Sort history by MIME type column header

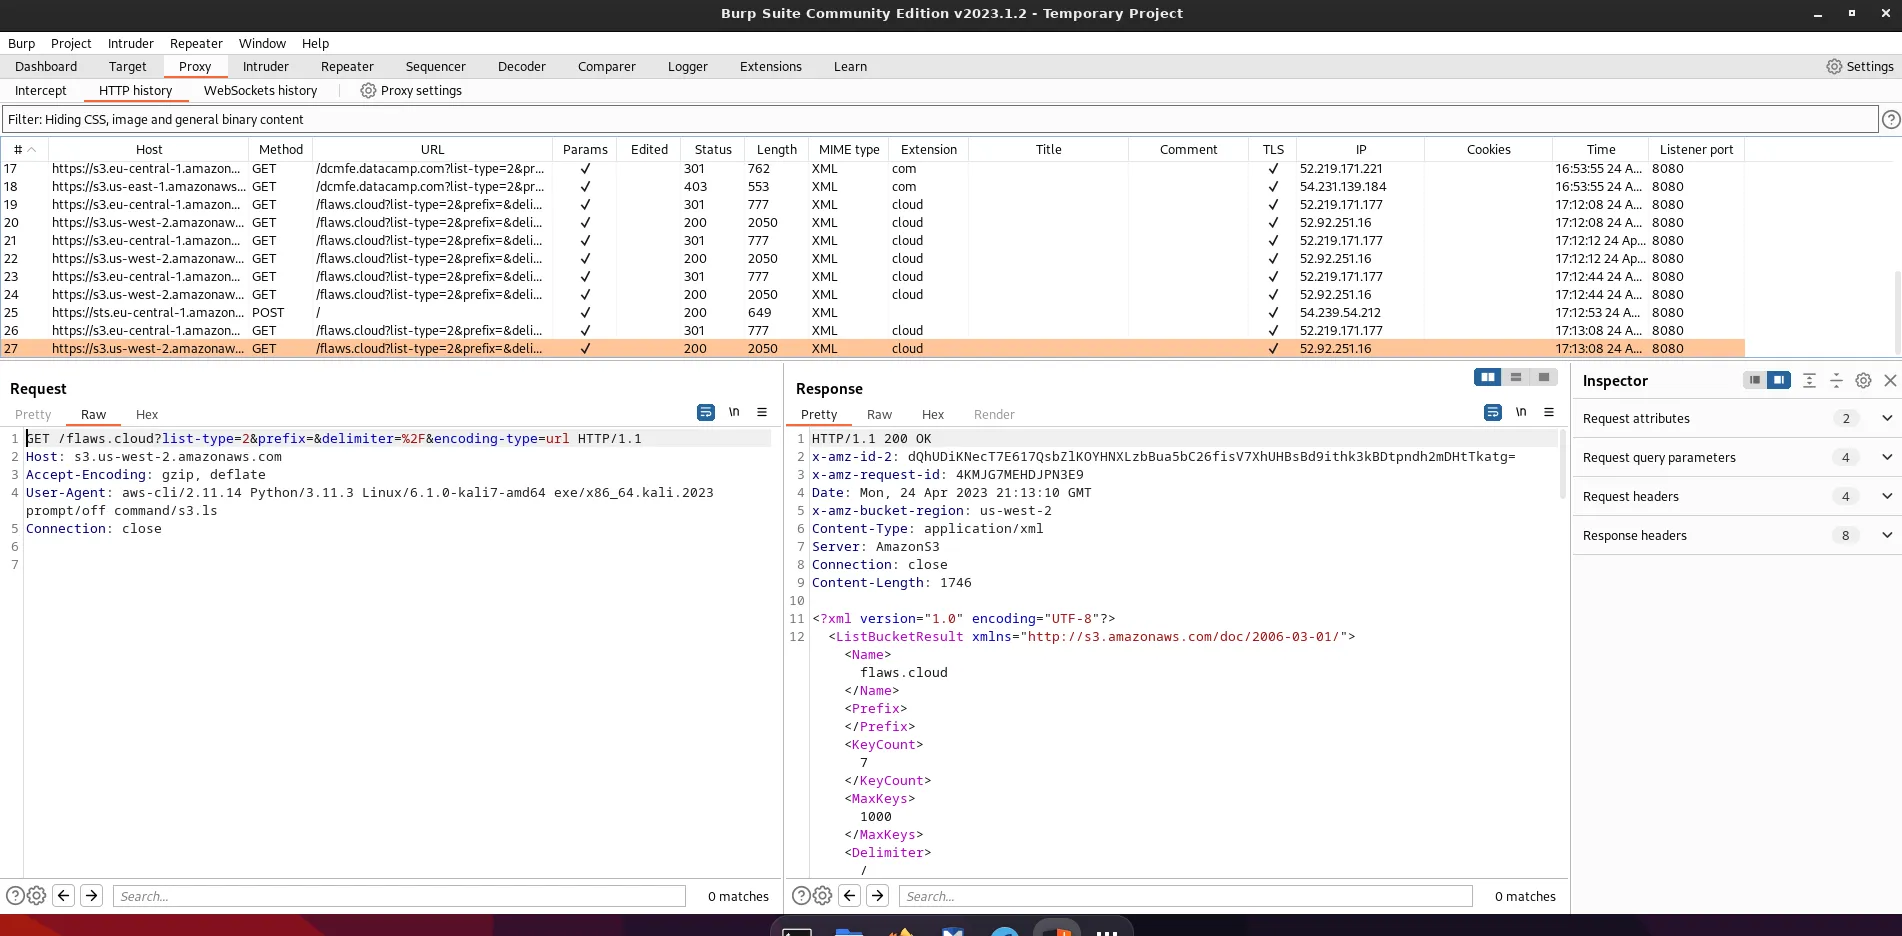849,149
